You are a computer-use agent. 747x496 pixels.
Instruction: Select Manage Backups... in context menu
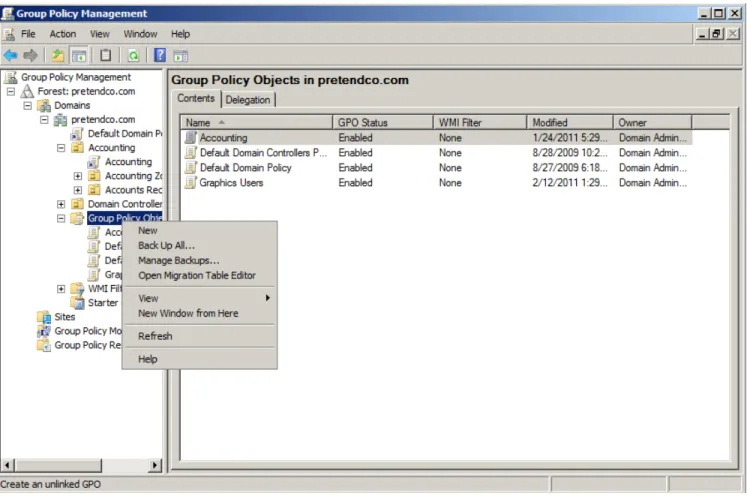200,261
